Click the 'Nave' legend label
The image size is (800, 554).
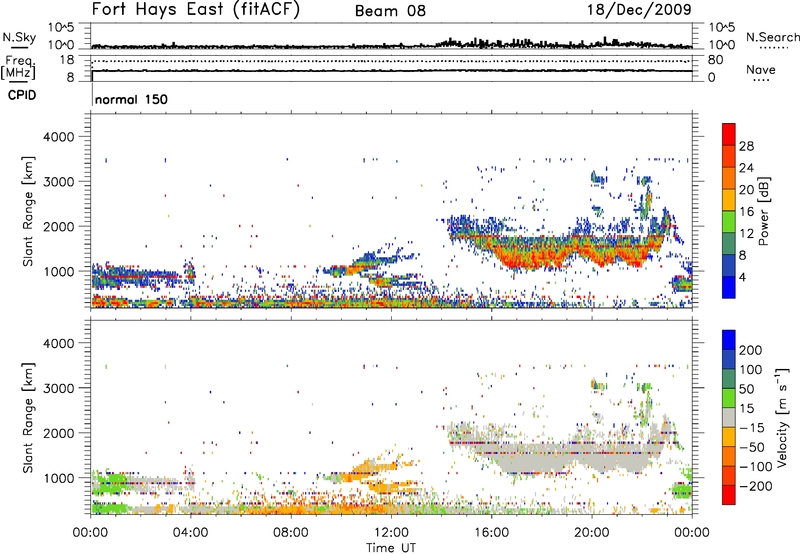pyautogui.click(x=761, y=69)
